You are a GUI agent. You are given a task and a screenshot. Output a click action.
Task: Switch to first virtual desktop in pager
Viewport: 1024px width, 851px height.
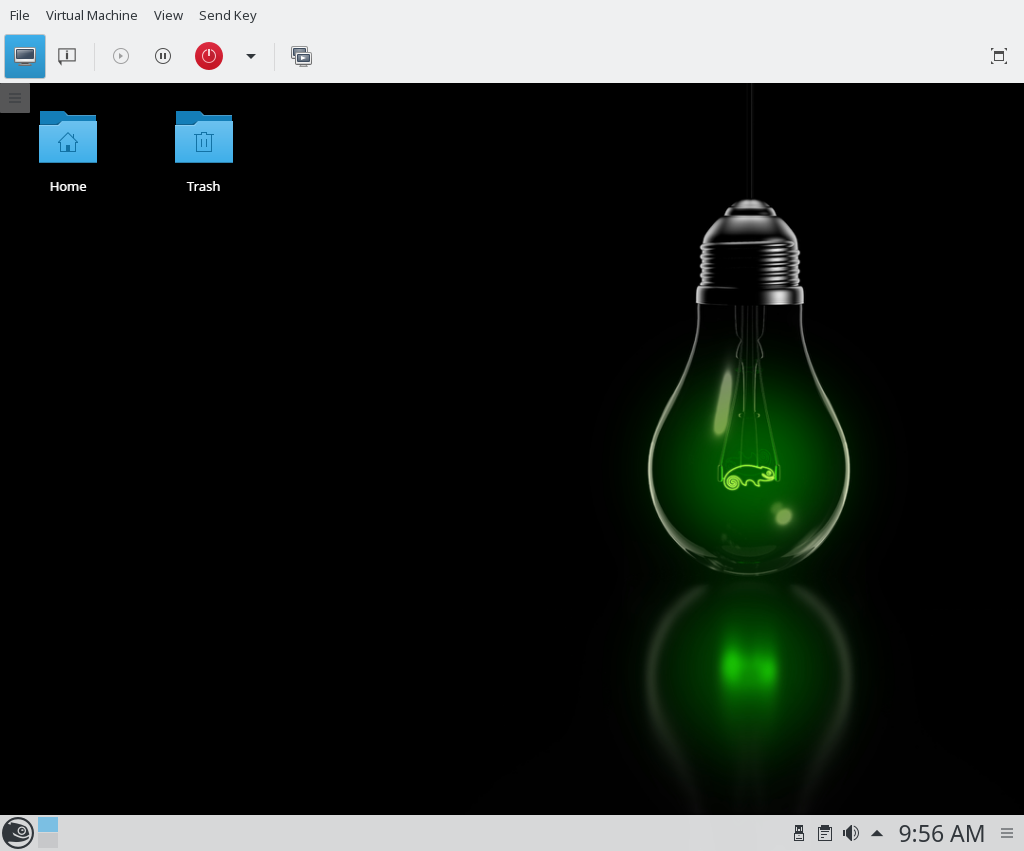click(x=48, y=824)
